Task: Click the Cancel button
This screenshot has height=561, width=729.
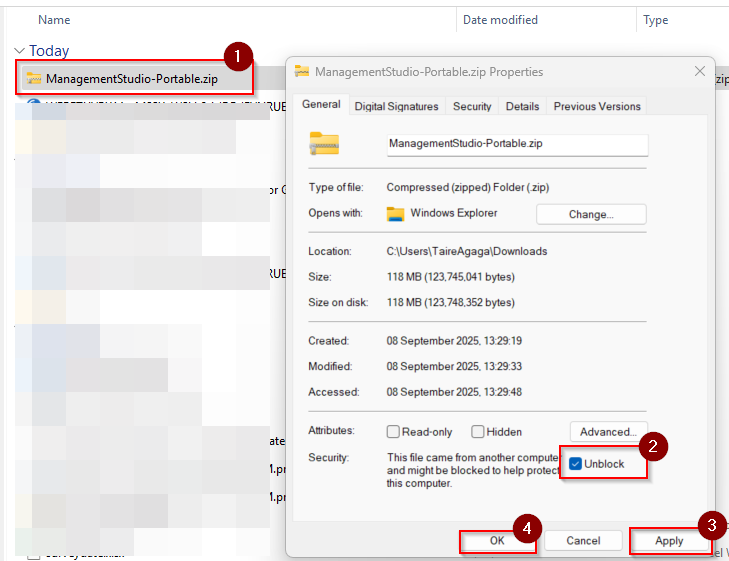Action: tap(583, 541)
